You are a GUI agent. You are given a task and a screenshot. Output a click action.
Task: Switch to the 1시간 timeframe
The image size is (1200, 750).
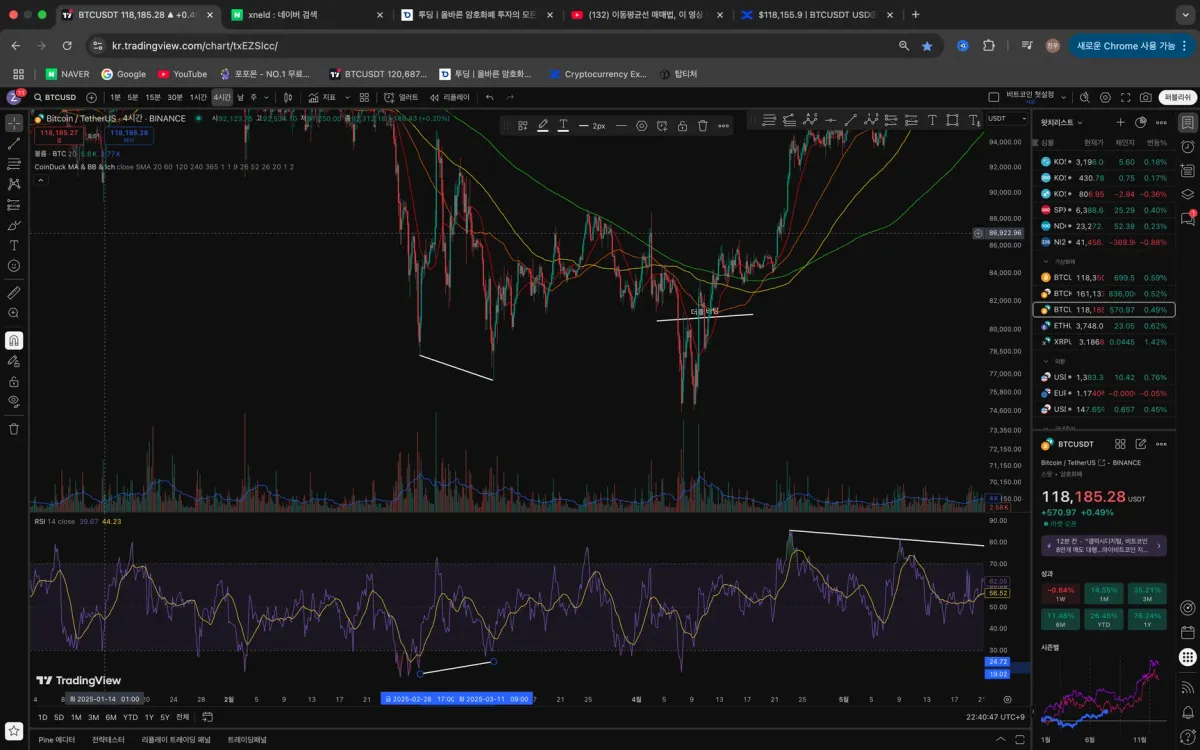198,97
